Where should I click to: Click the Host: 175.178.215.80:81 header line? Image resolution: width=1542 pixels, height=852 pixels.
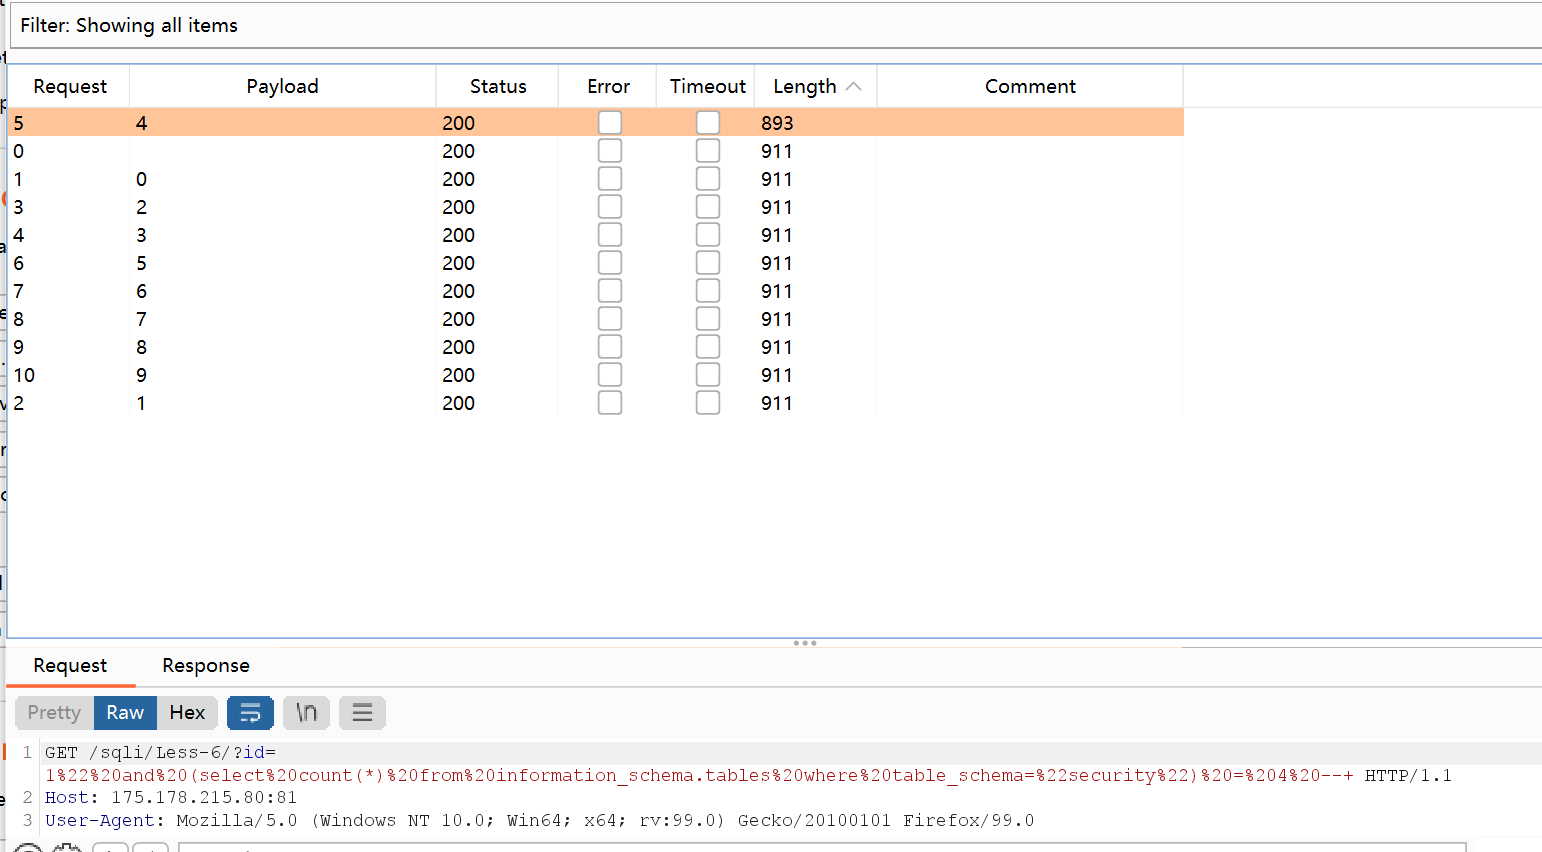coord(171,798)
